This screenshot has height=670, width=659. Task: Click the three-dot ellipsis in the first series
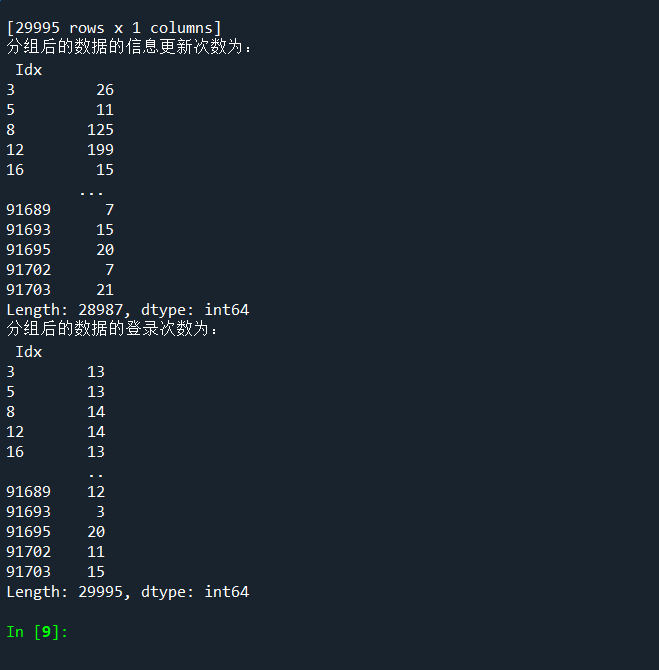click(91, 191)
